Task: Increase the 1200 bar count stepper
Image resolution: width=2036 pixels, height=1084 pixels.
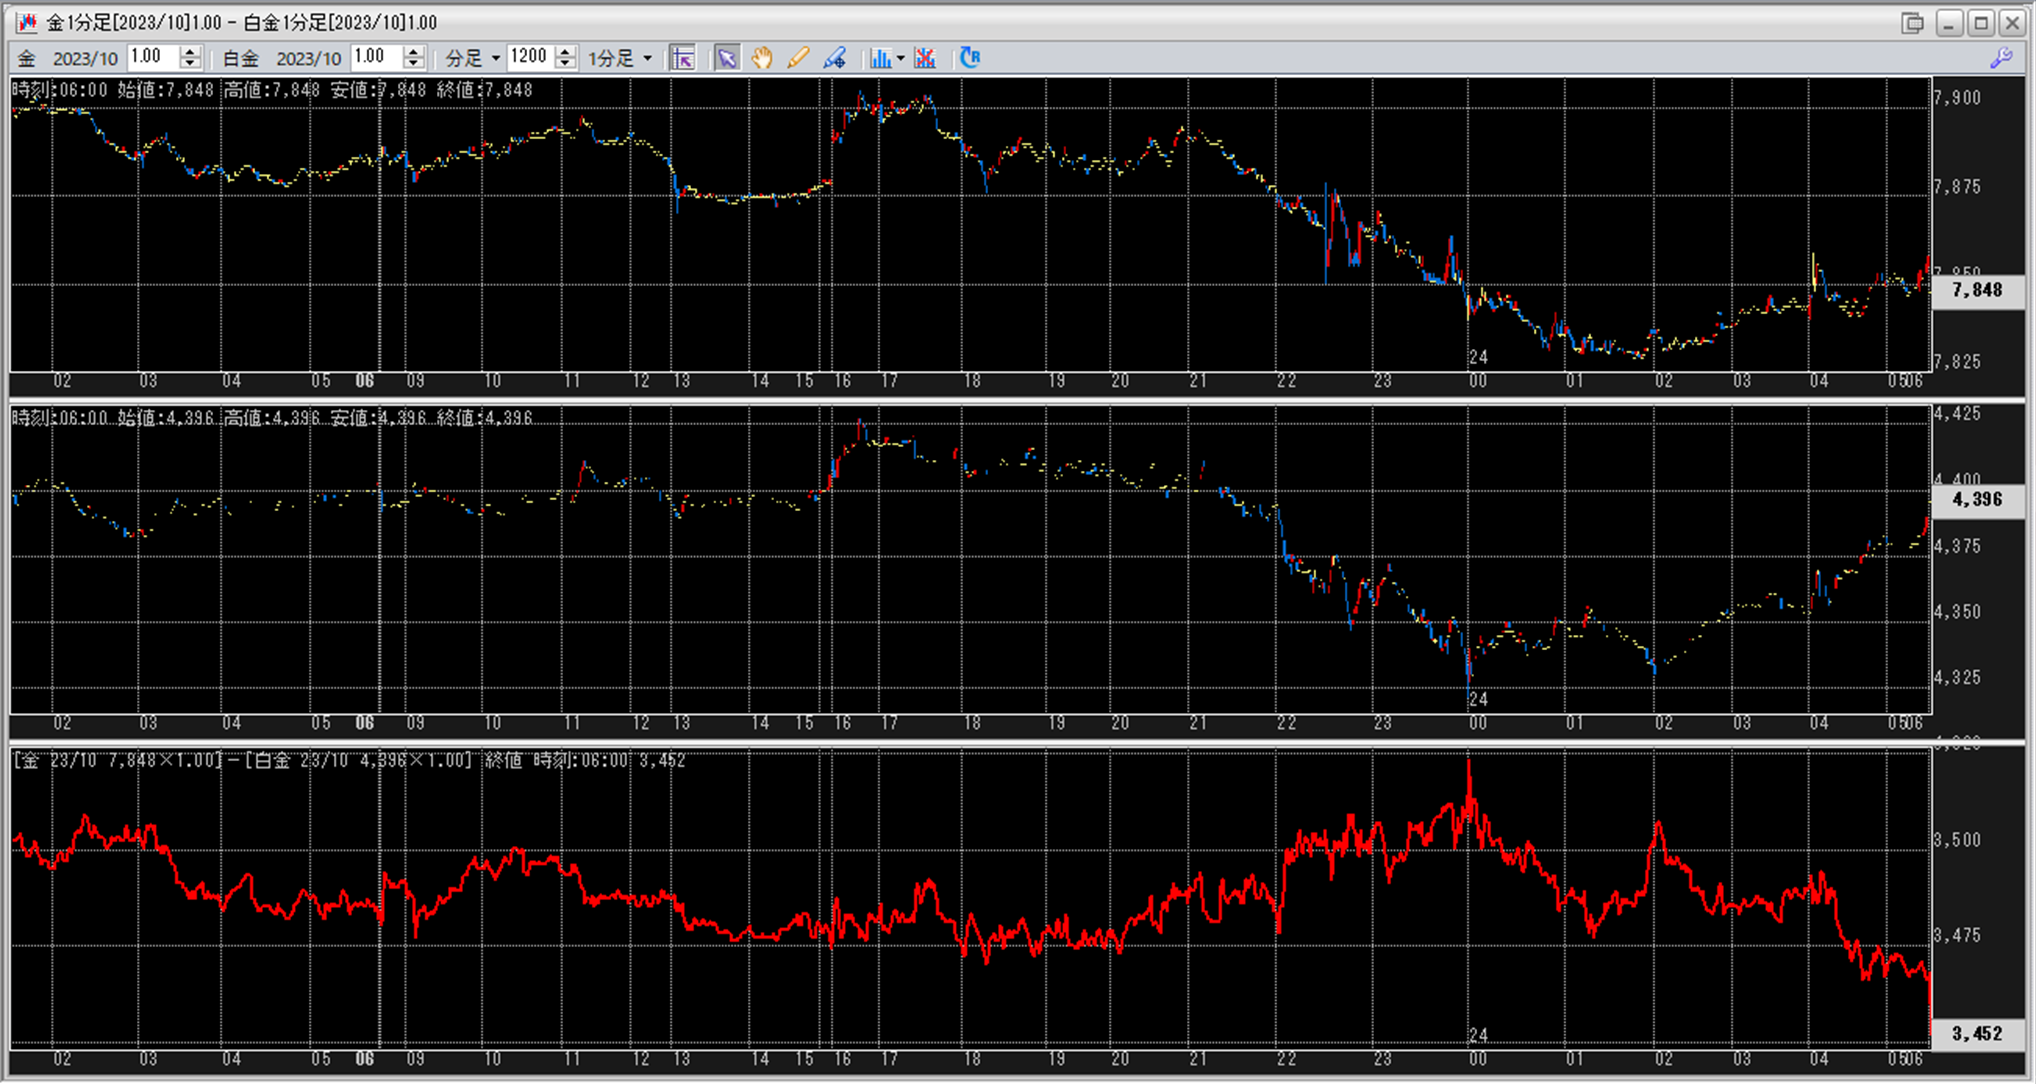Action: (x=566, y=52)
